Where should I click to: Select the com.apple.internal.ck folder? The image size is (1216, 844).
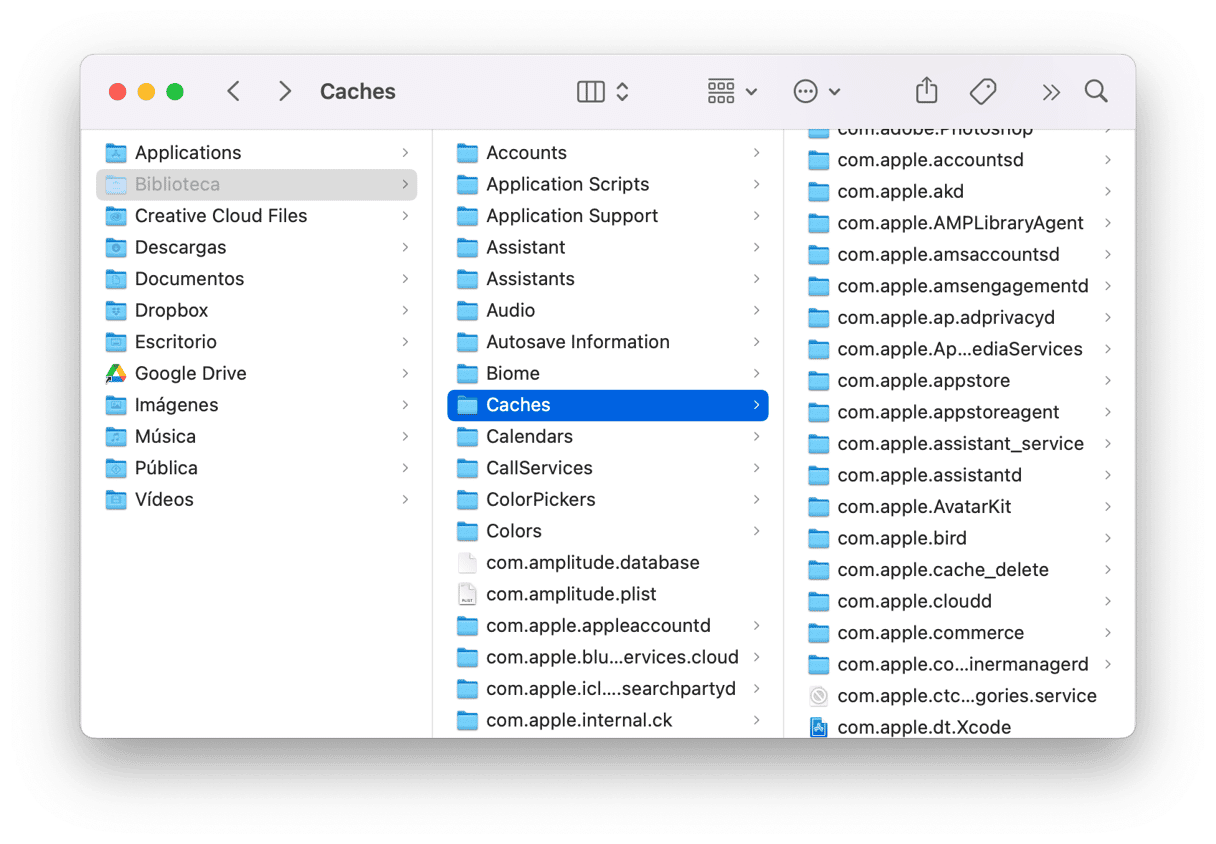(x=608, y=720)
